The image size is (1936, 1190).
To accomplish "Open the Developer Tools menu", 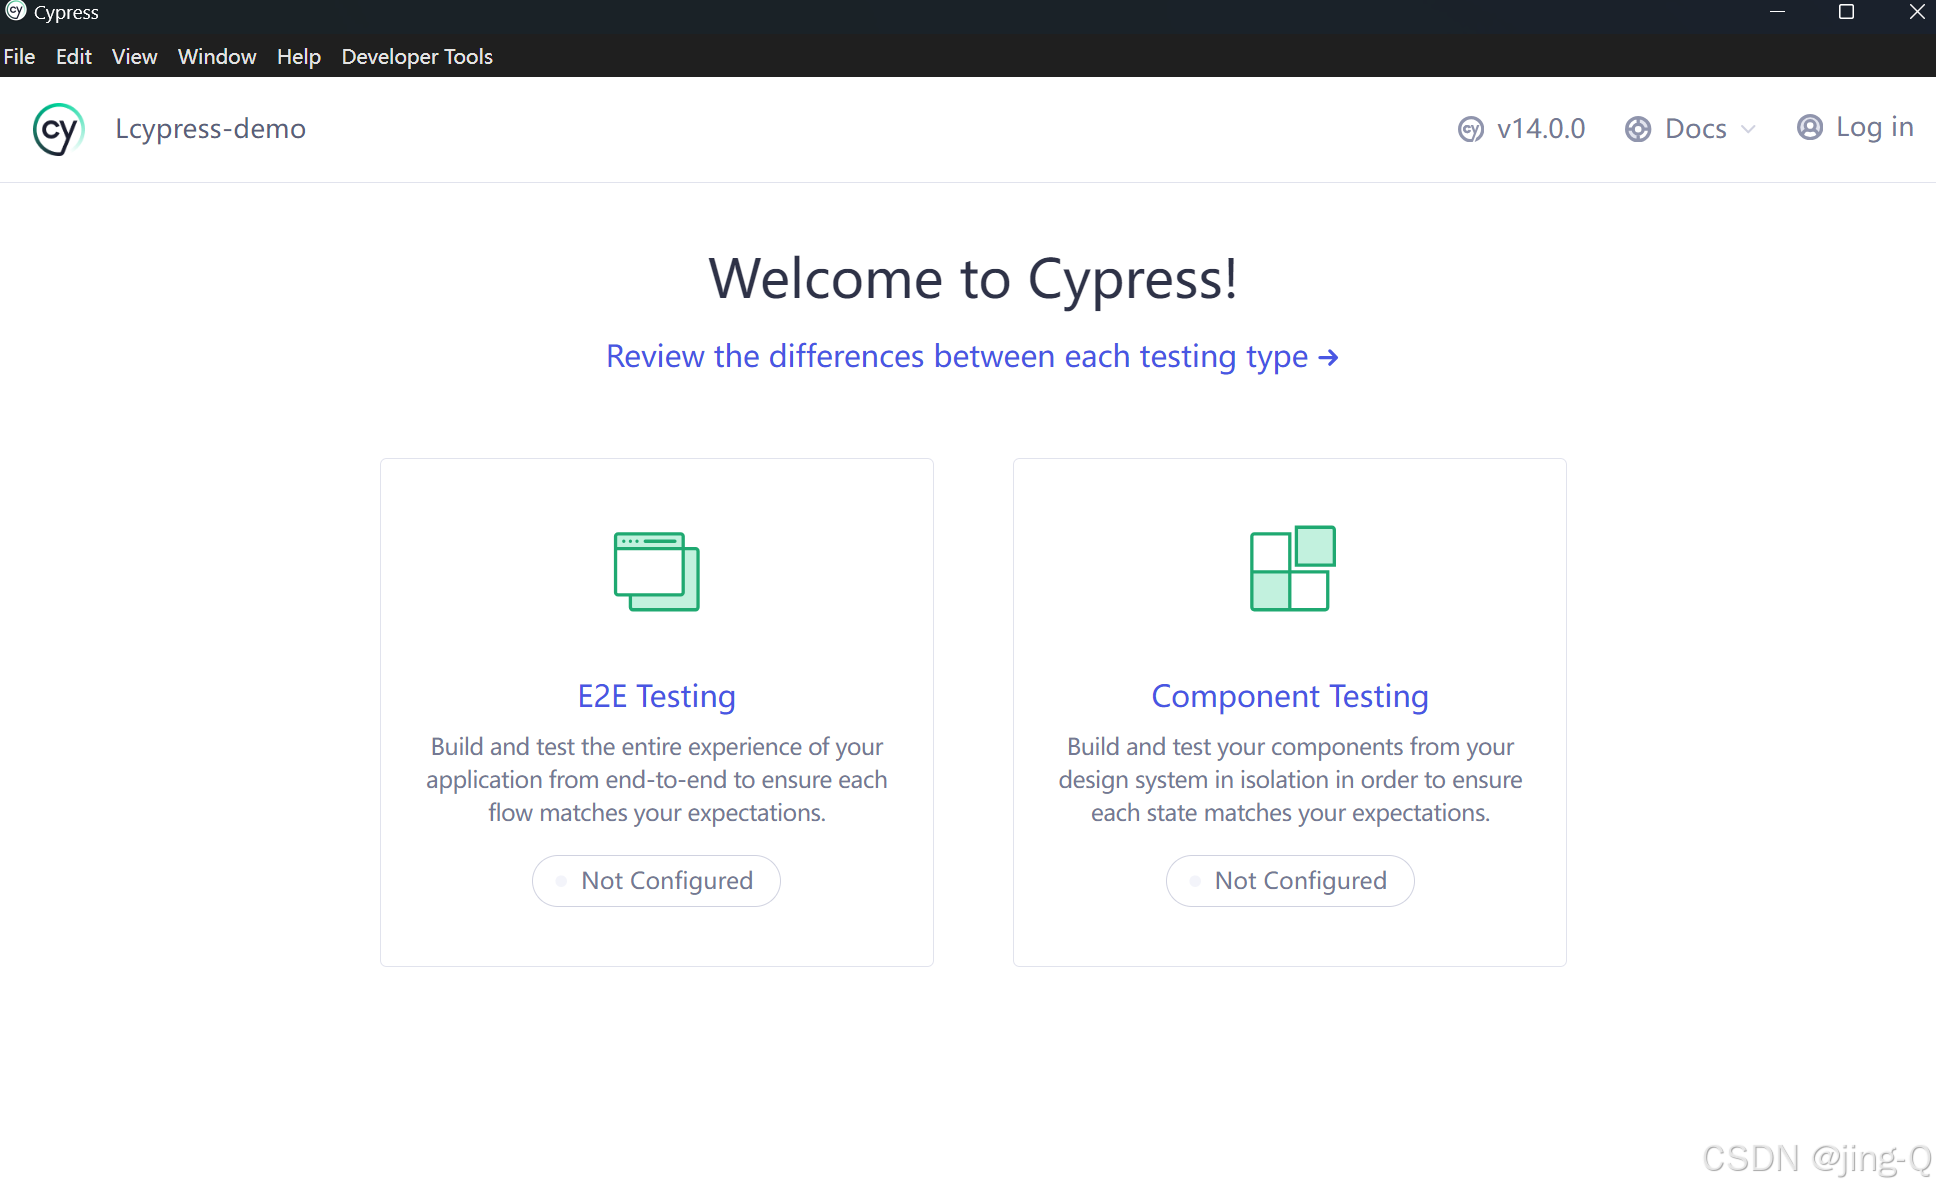I will pyautogui.click(x=417, y=57).
